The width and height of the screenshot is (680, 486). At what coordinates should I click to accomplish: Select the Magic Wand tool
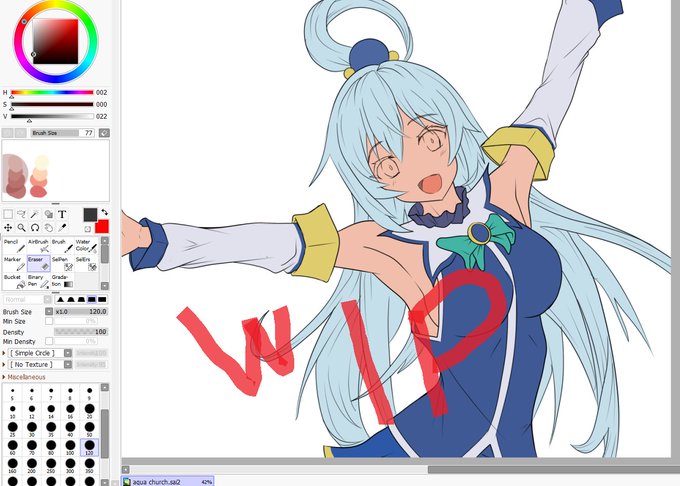35,214
